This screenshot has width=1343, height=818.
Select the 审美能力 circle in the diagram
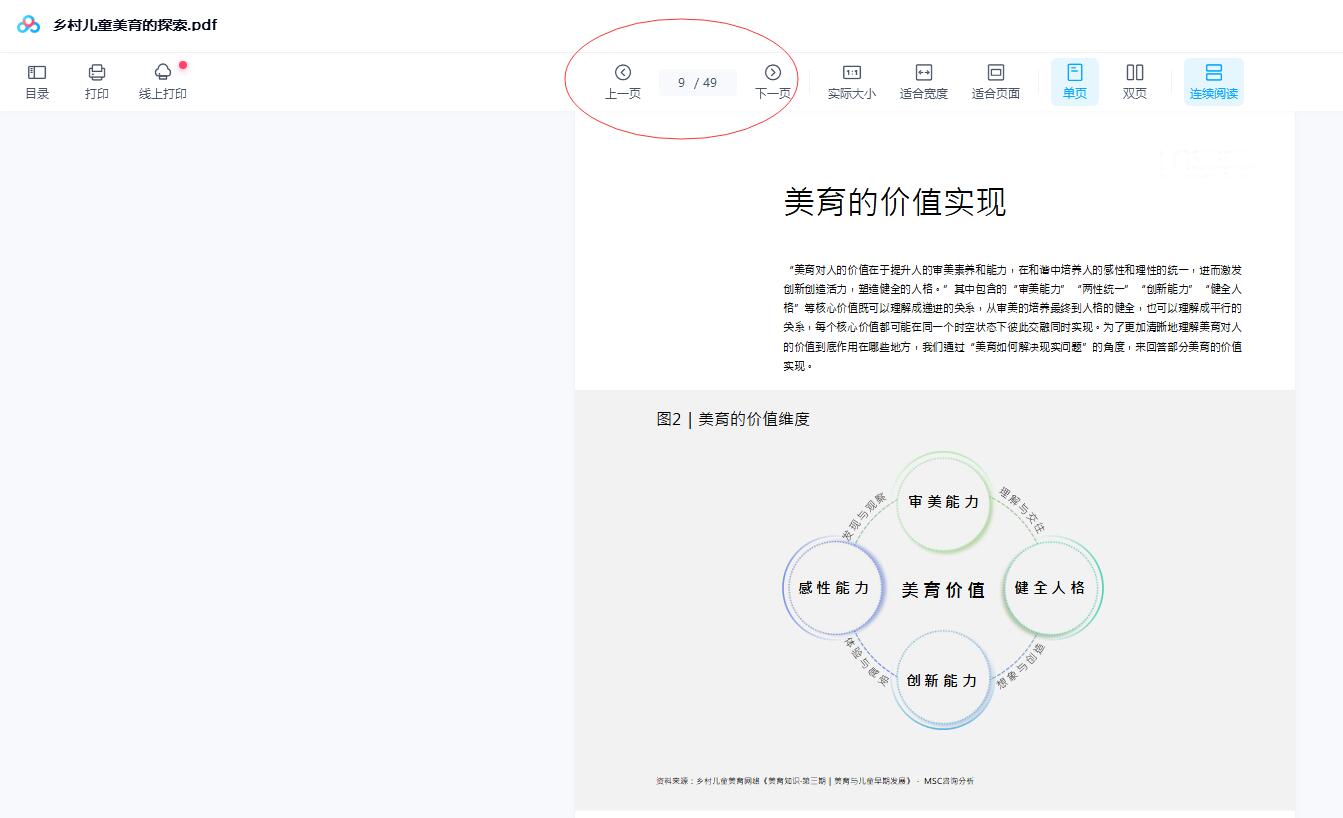pyautogui.click(x=941, y=503)
